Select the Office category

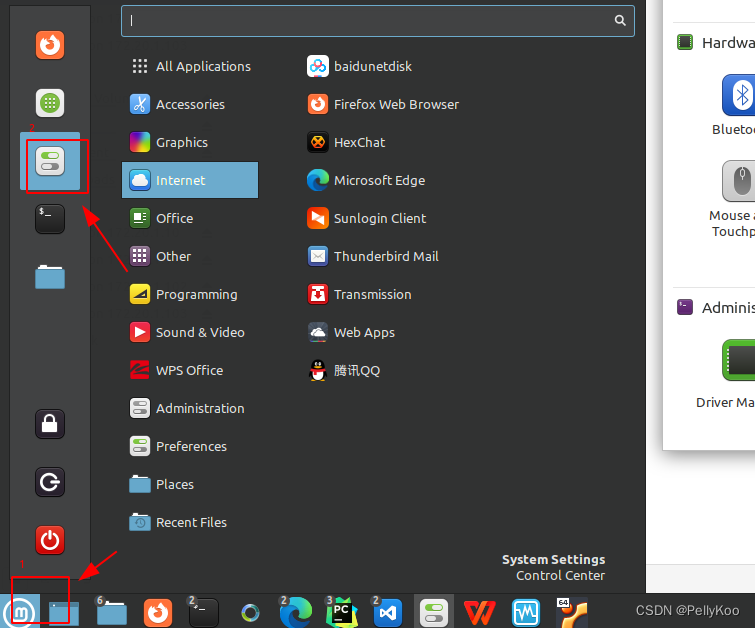pos(190,218)
